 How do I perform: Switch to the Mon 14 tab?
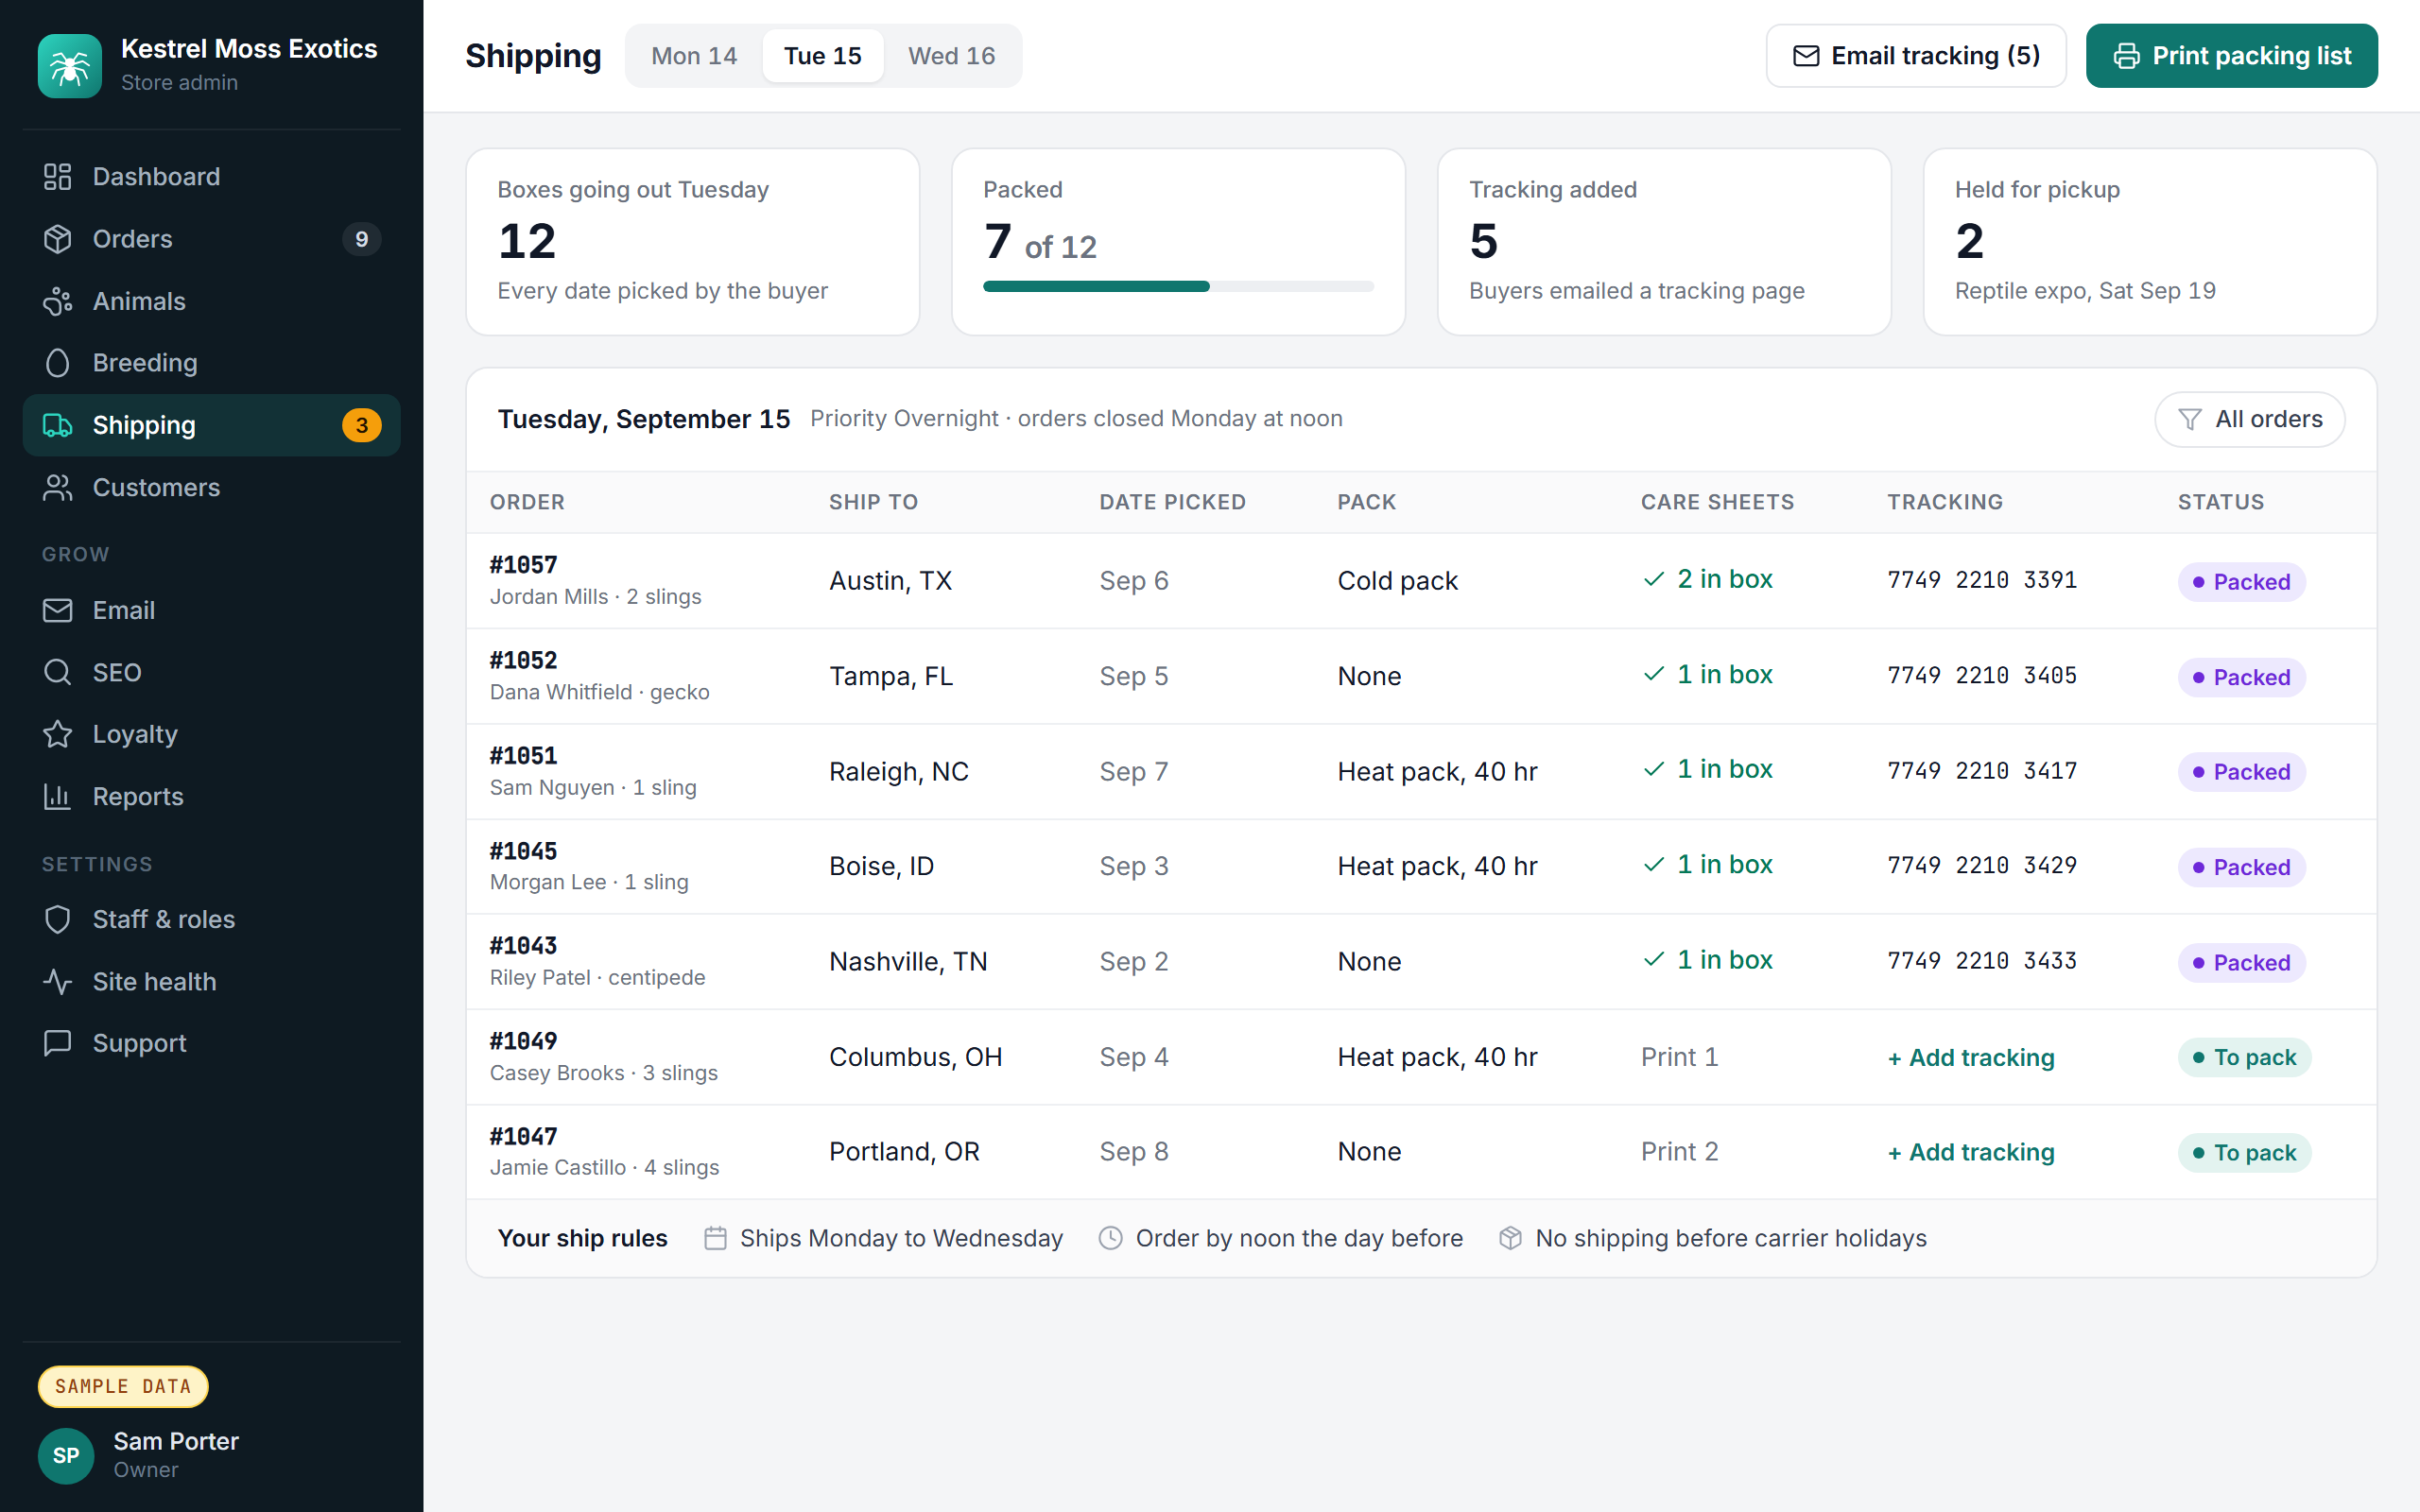[x=694, y=56]
